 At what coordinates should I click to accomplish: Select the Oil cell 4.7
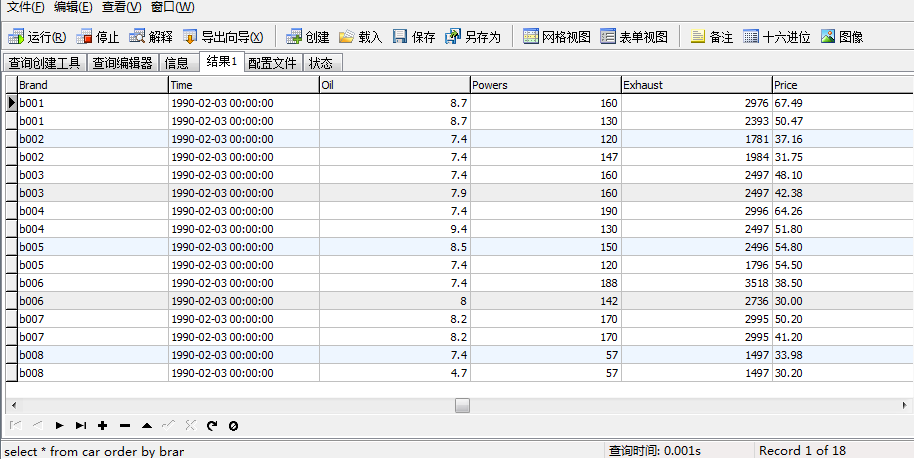click(395, 373)
